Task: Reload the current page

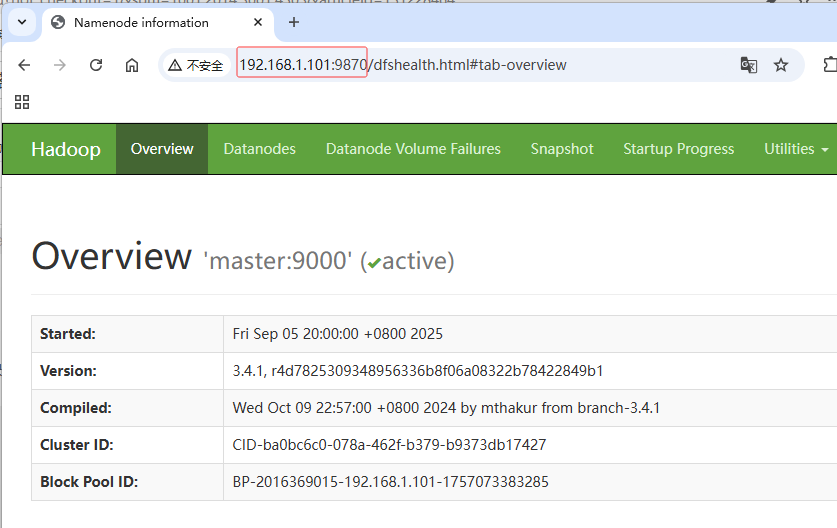Action: [x=96, y=65]
